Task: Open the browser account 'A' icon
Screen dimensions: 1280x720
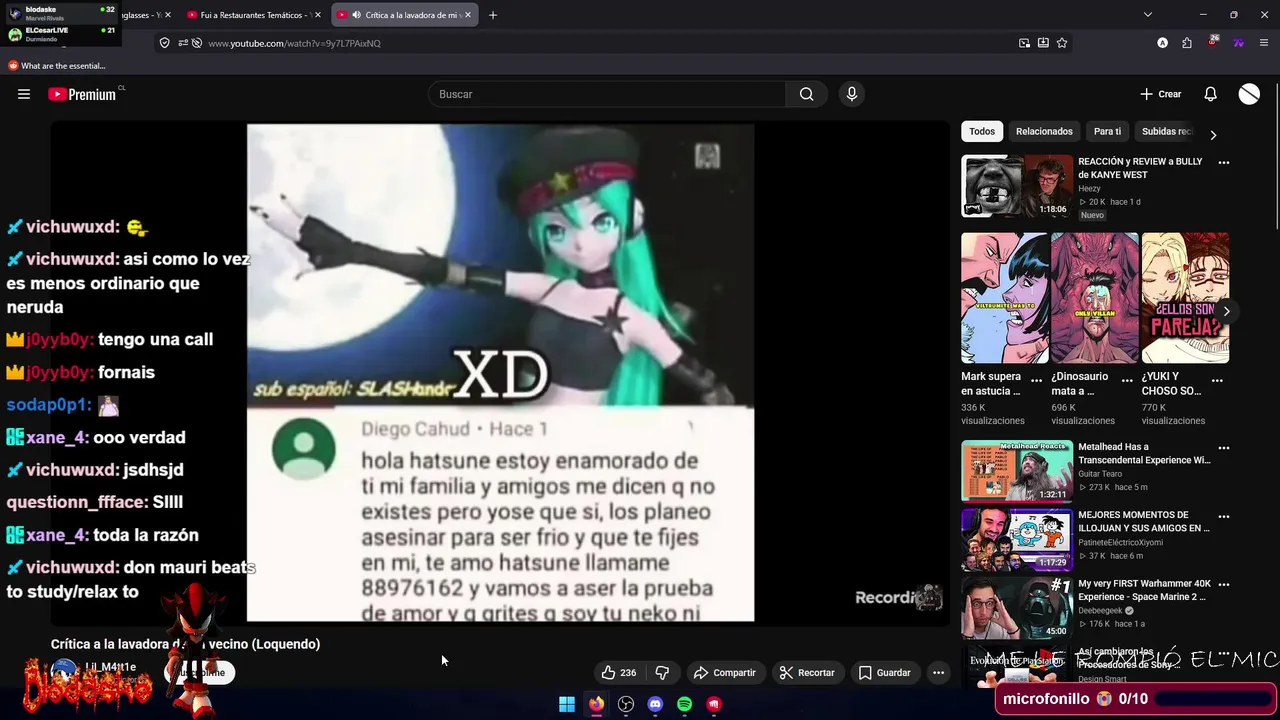Action: pos(1162,43)
